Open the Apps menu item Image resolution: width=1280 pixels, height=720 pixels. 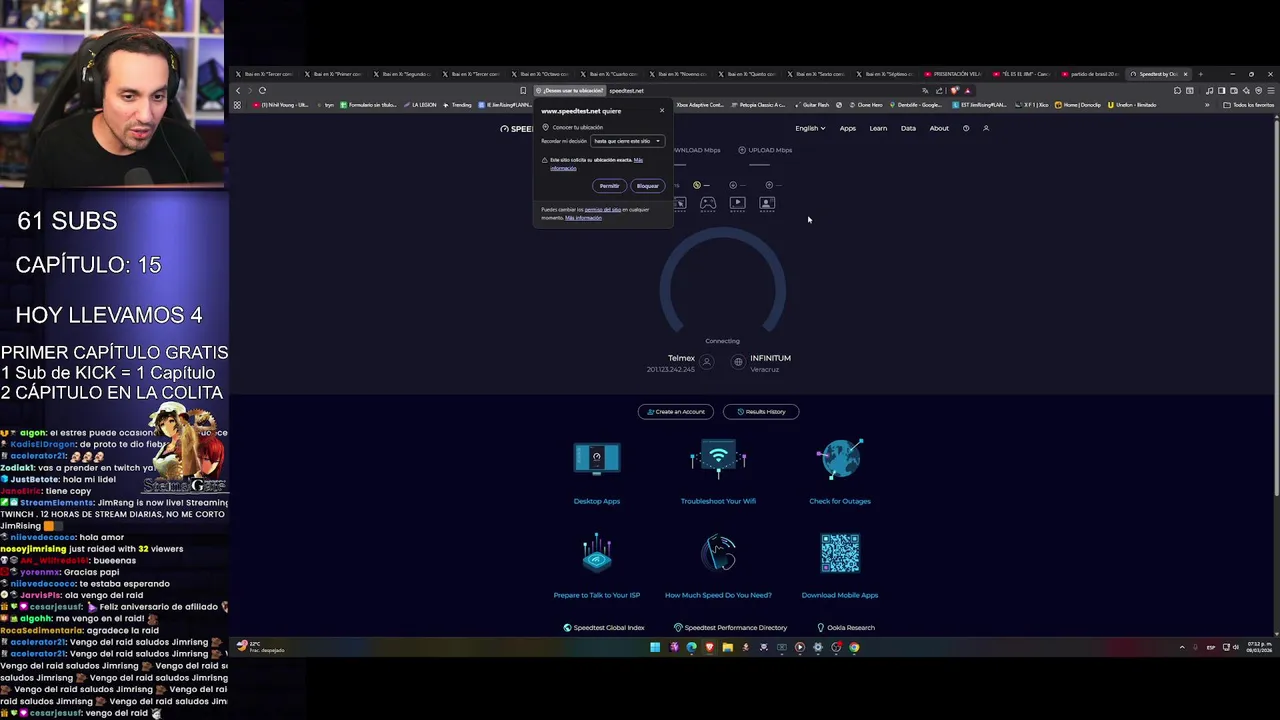tap(848, 128)
